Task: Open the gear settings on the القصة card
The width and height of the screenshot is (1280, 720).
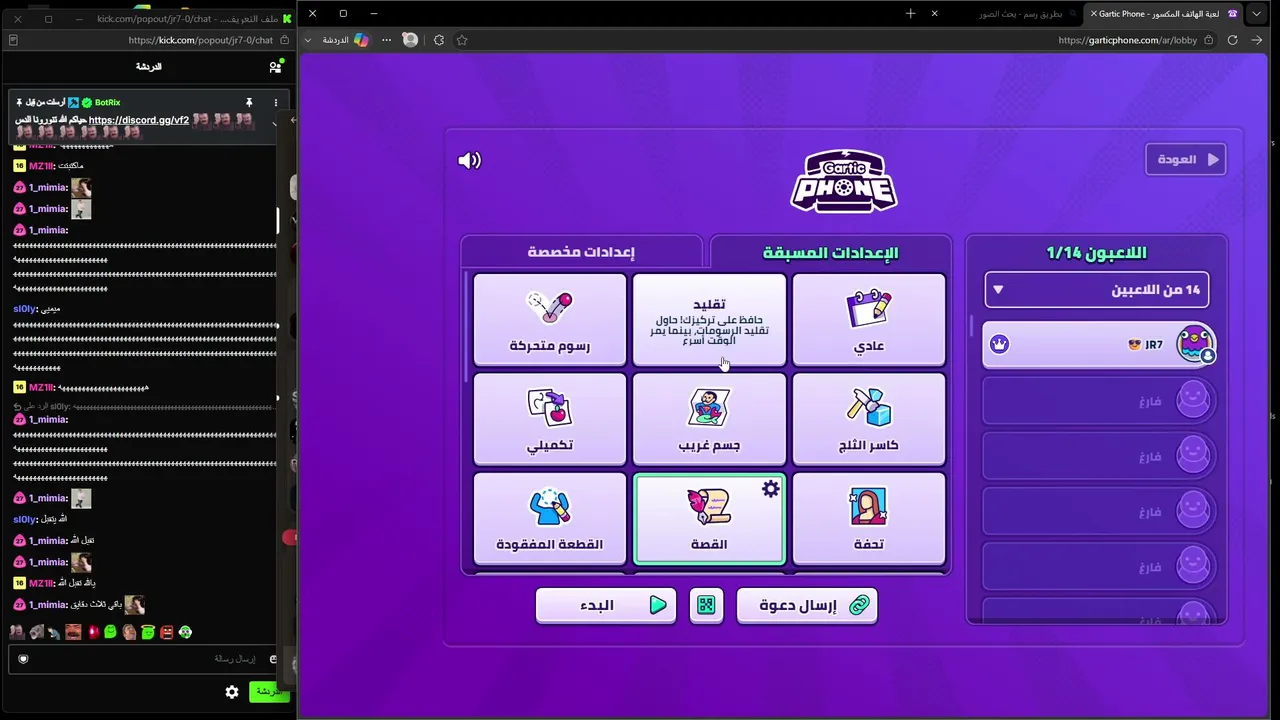Action: [x=770, y=489]
